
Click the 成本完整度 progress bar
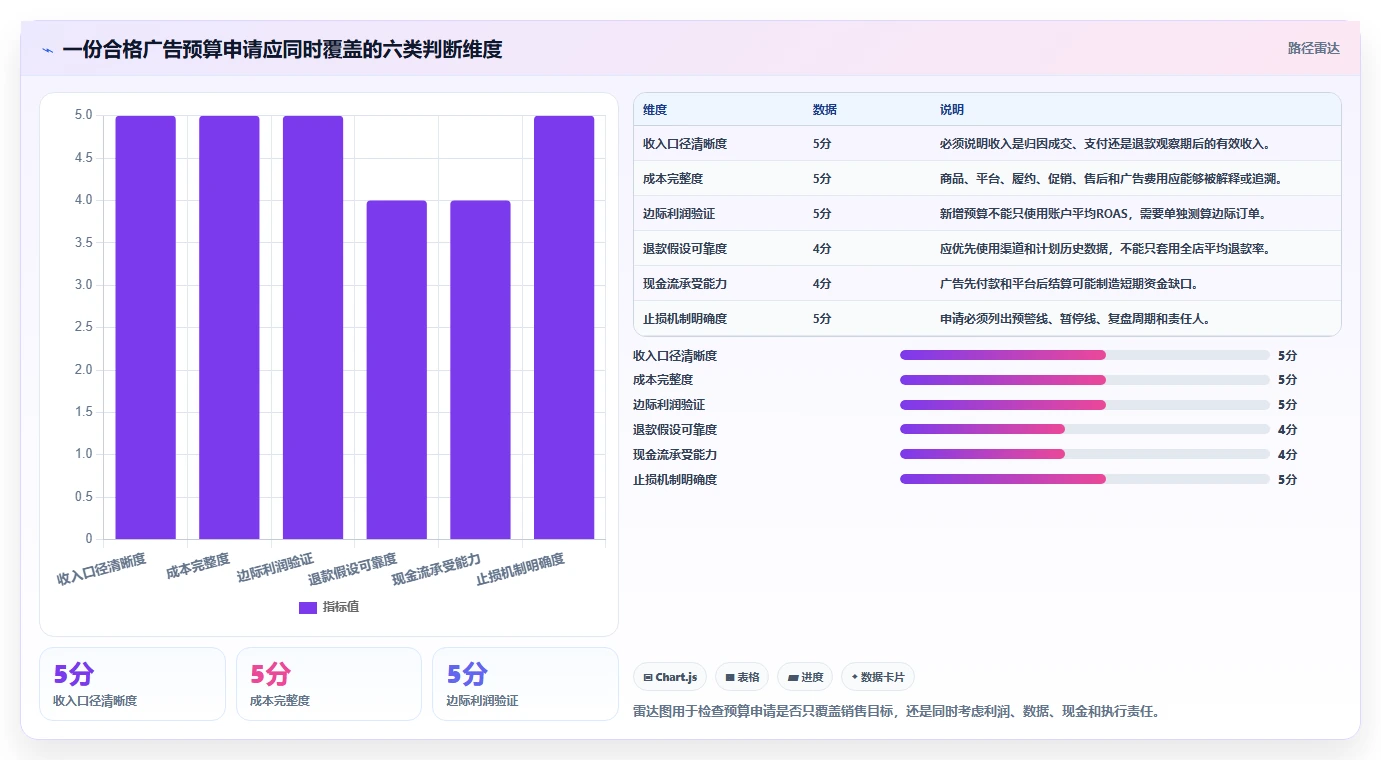point(1085,380)
